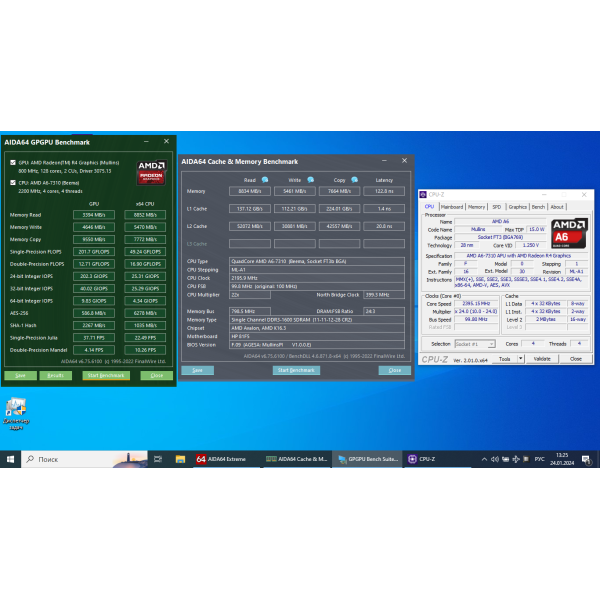This screenshot has height=600, width=600.
Task: Click Close in the Cache & Memory Benchmark
Action: (395, 370)
